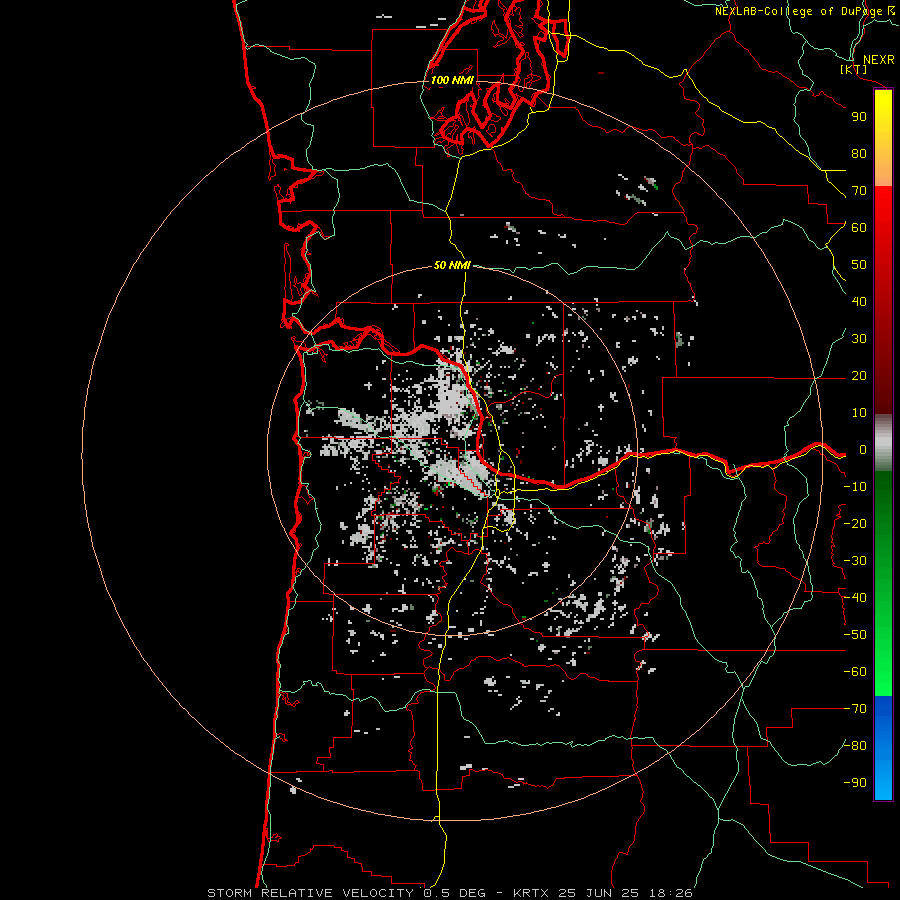Click the 70 value on the velocity scale

pyautogui.click(x=859, y=191)
